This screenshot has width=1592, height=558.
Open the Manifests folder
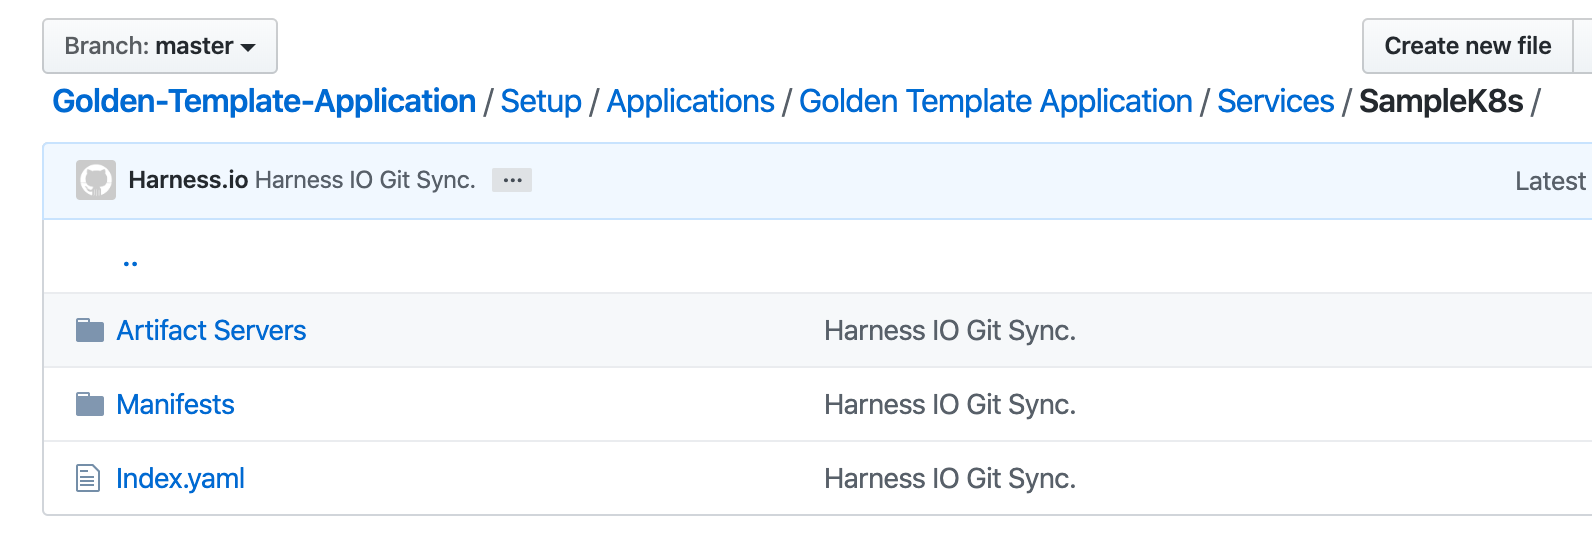coord(175,404)
